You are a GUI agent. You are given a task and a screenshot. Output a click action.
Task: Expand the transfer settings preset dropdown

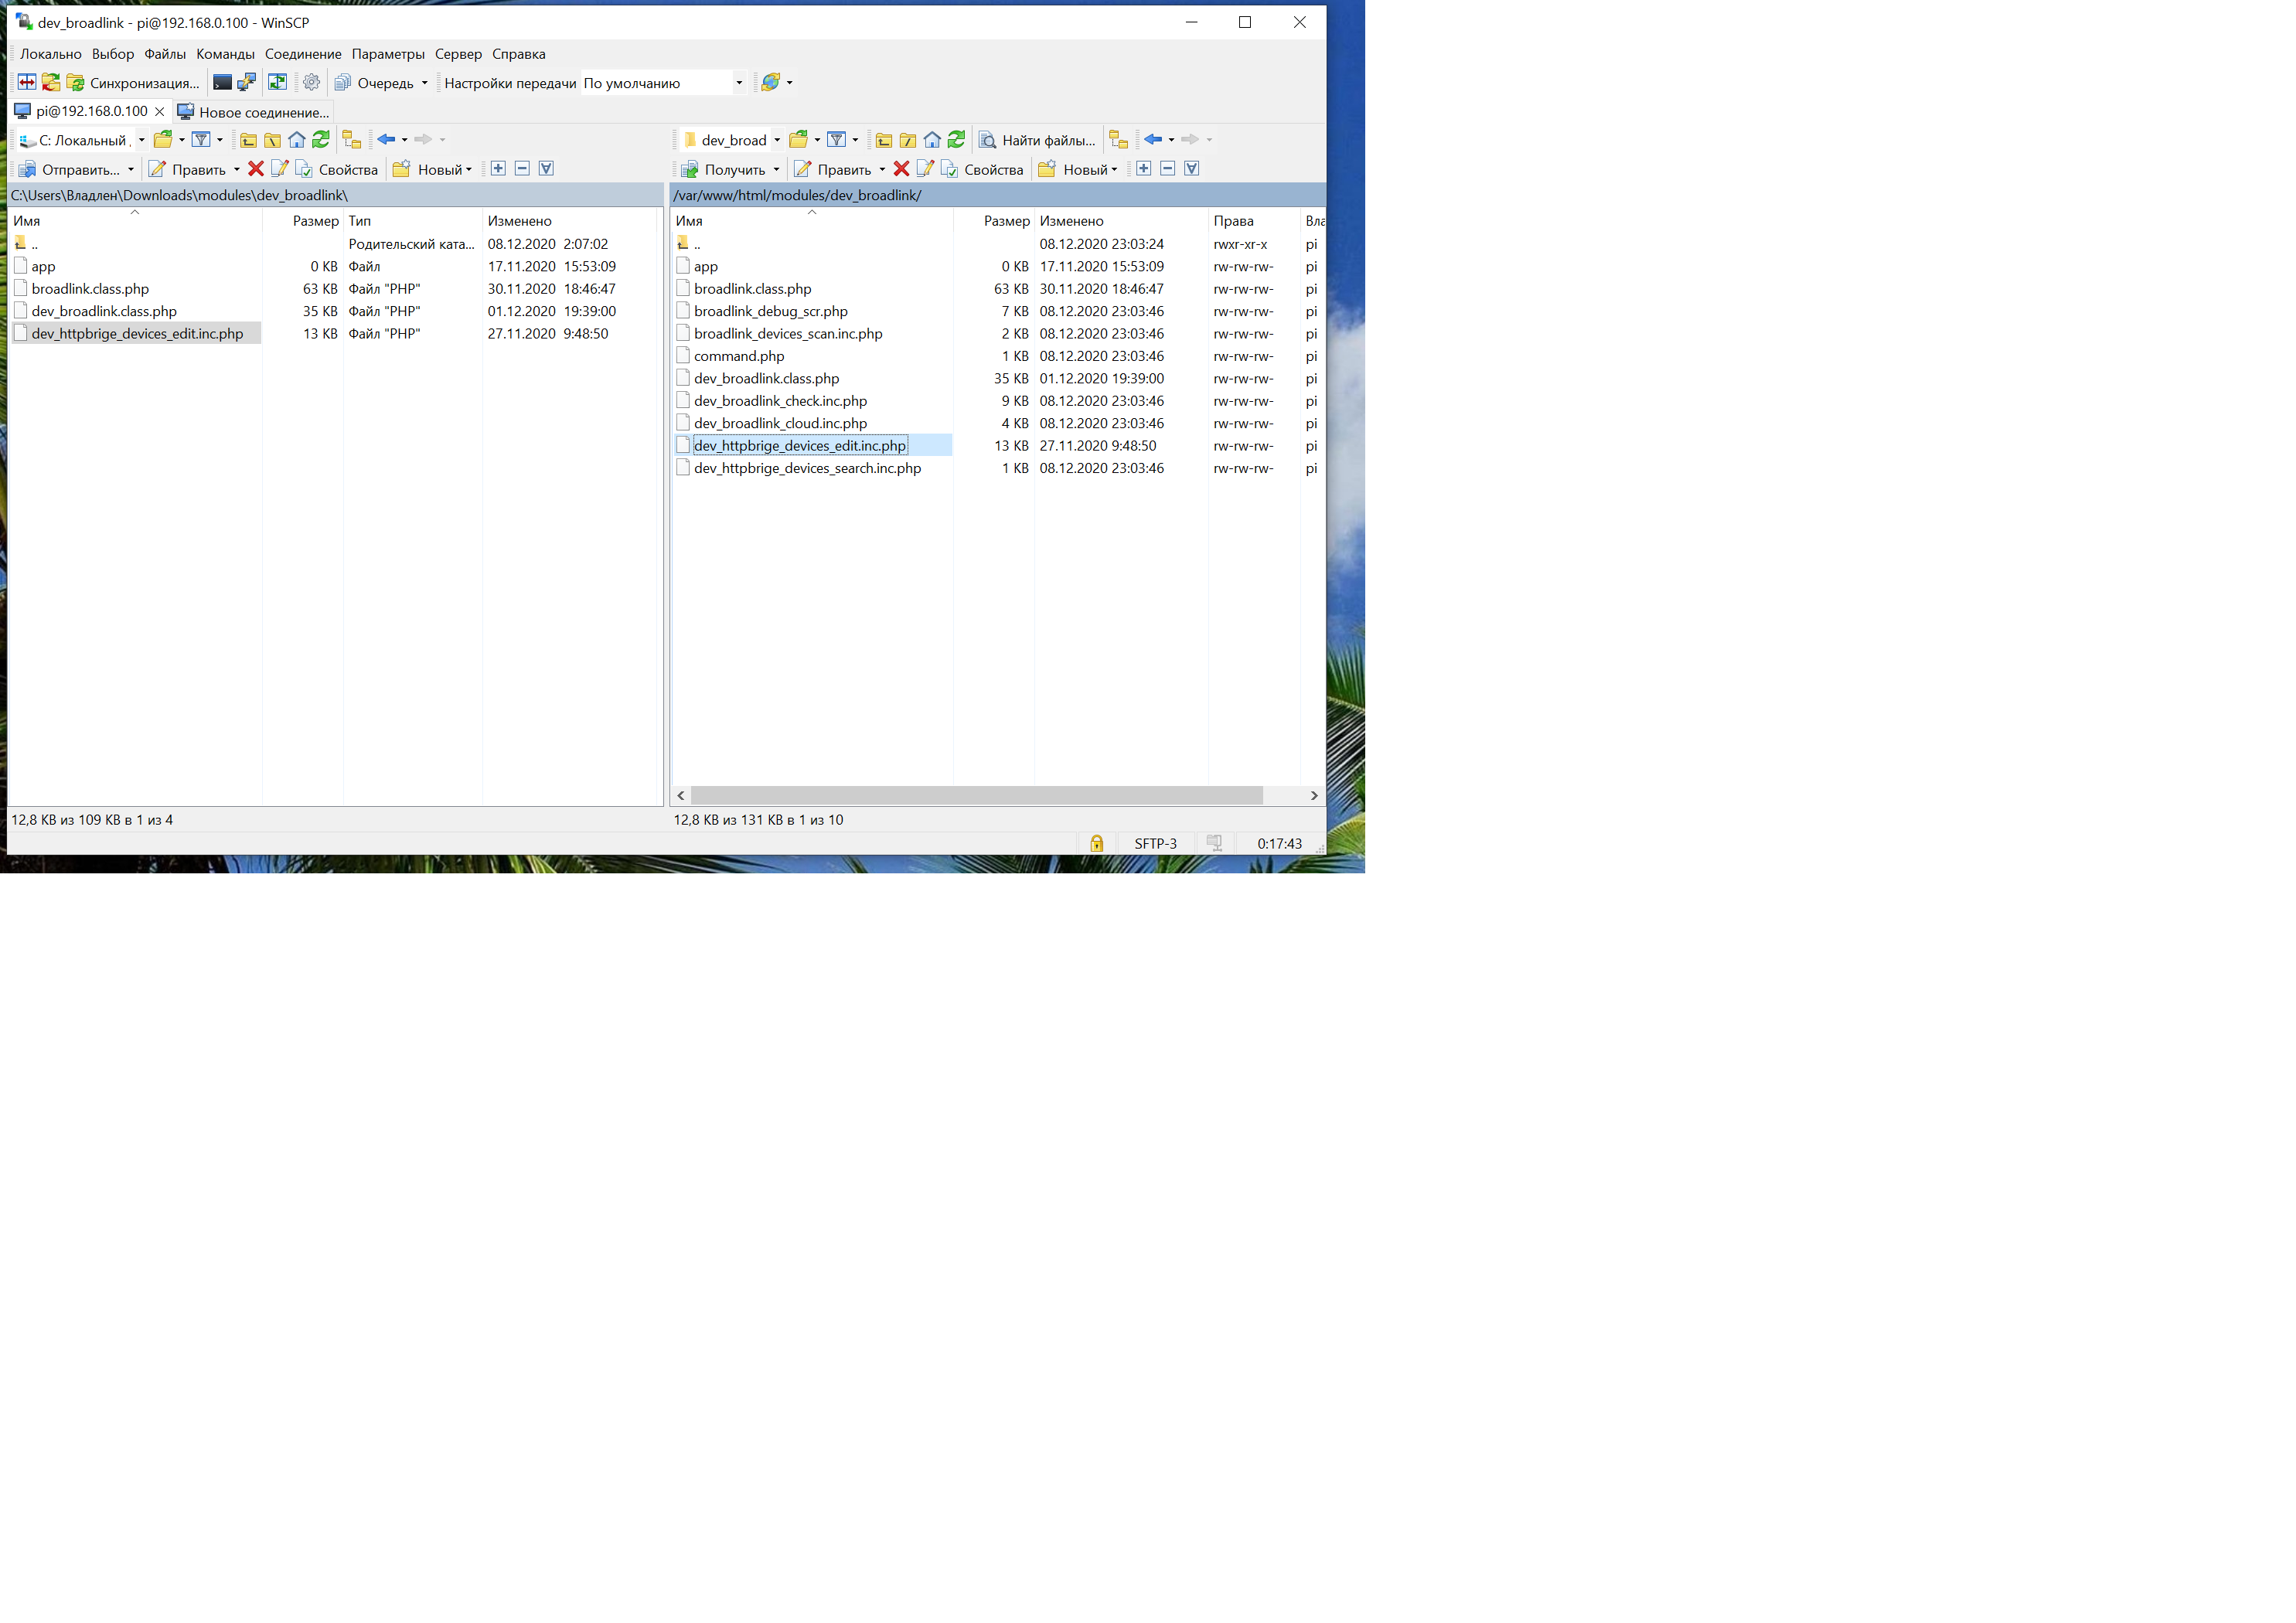pyautogui.click(x=739, y=83)
